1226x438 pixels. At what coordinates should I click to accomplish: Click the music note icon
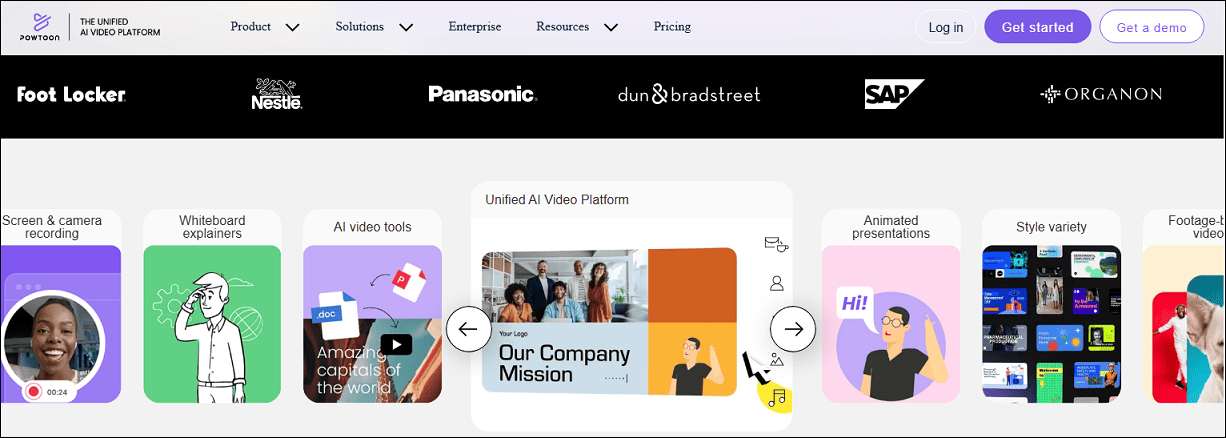pyautogui.click(x=777, y=396)
